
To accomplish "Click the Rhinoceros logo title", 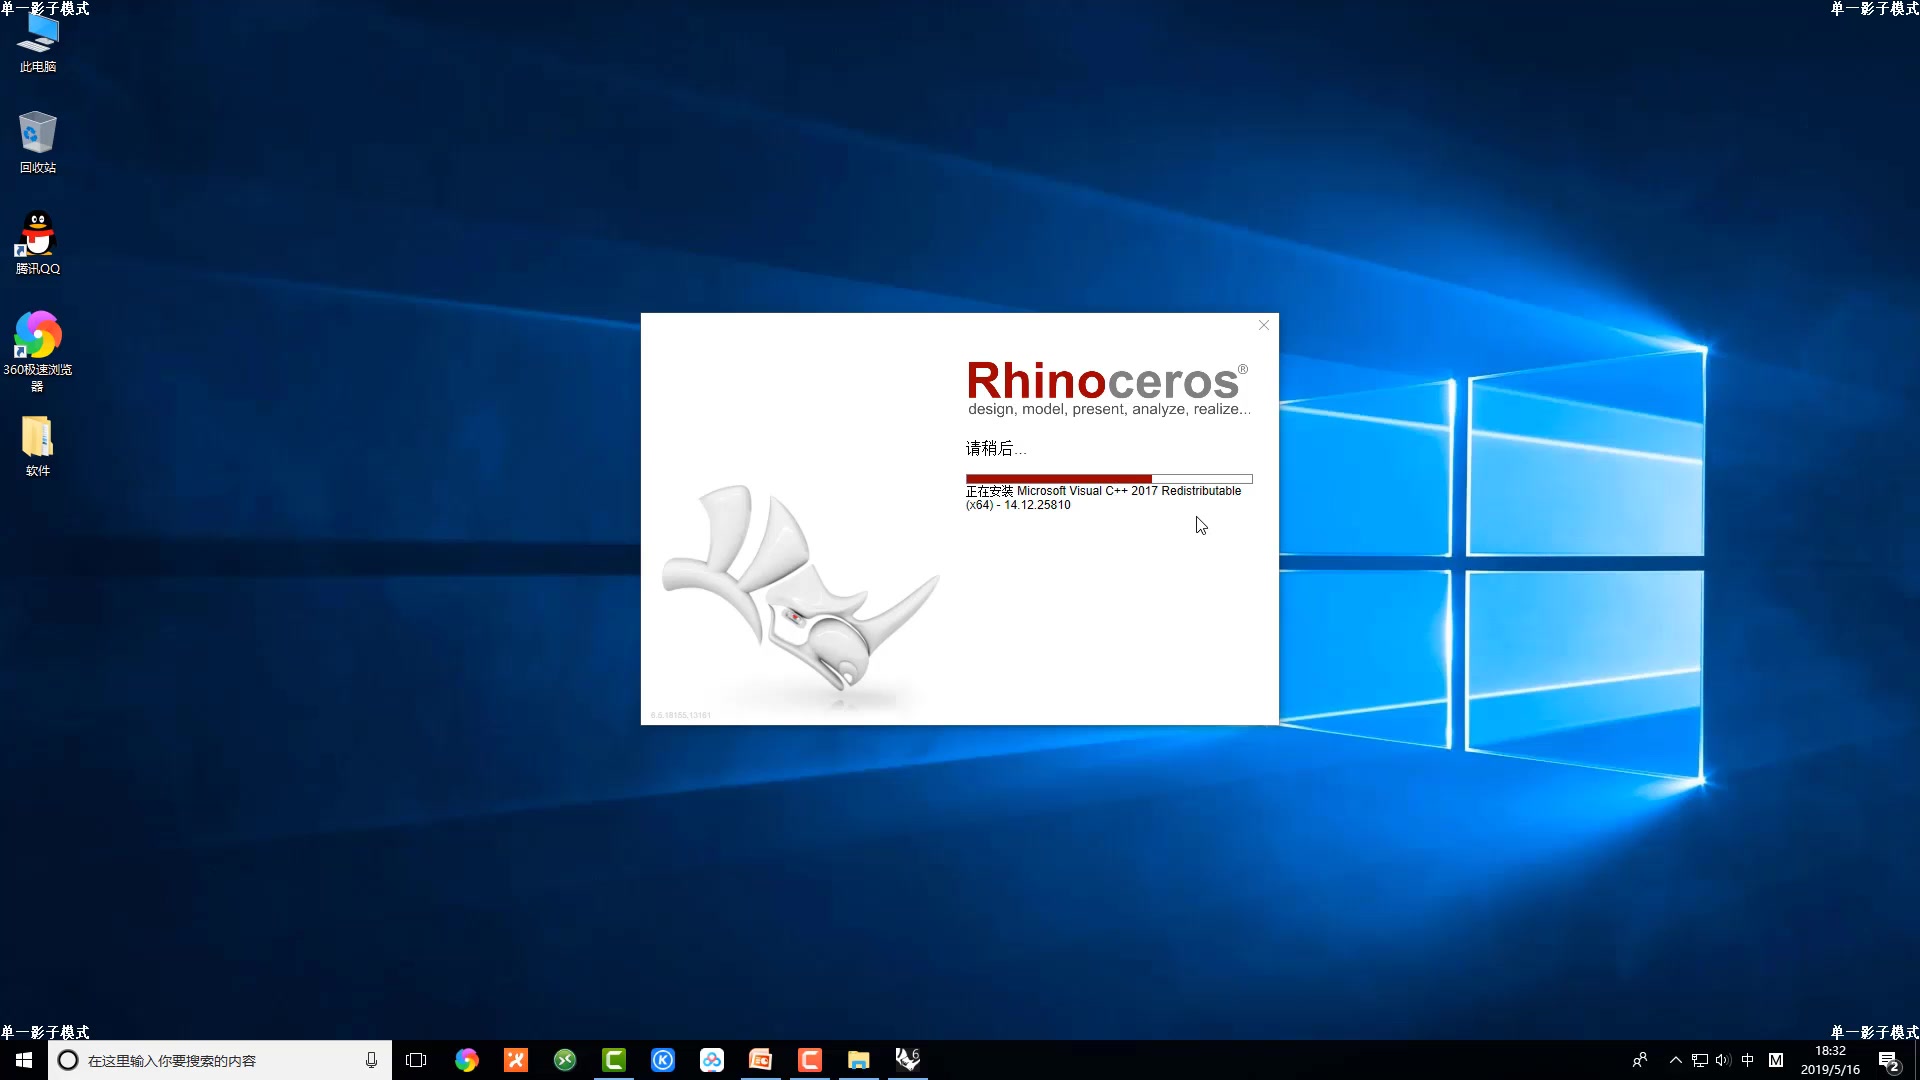I will pos(1107,381).
